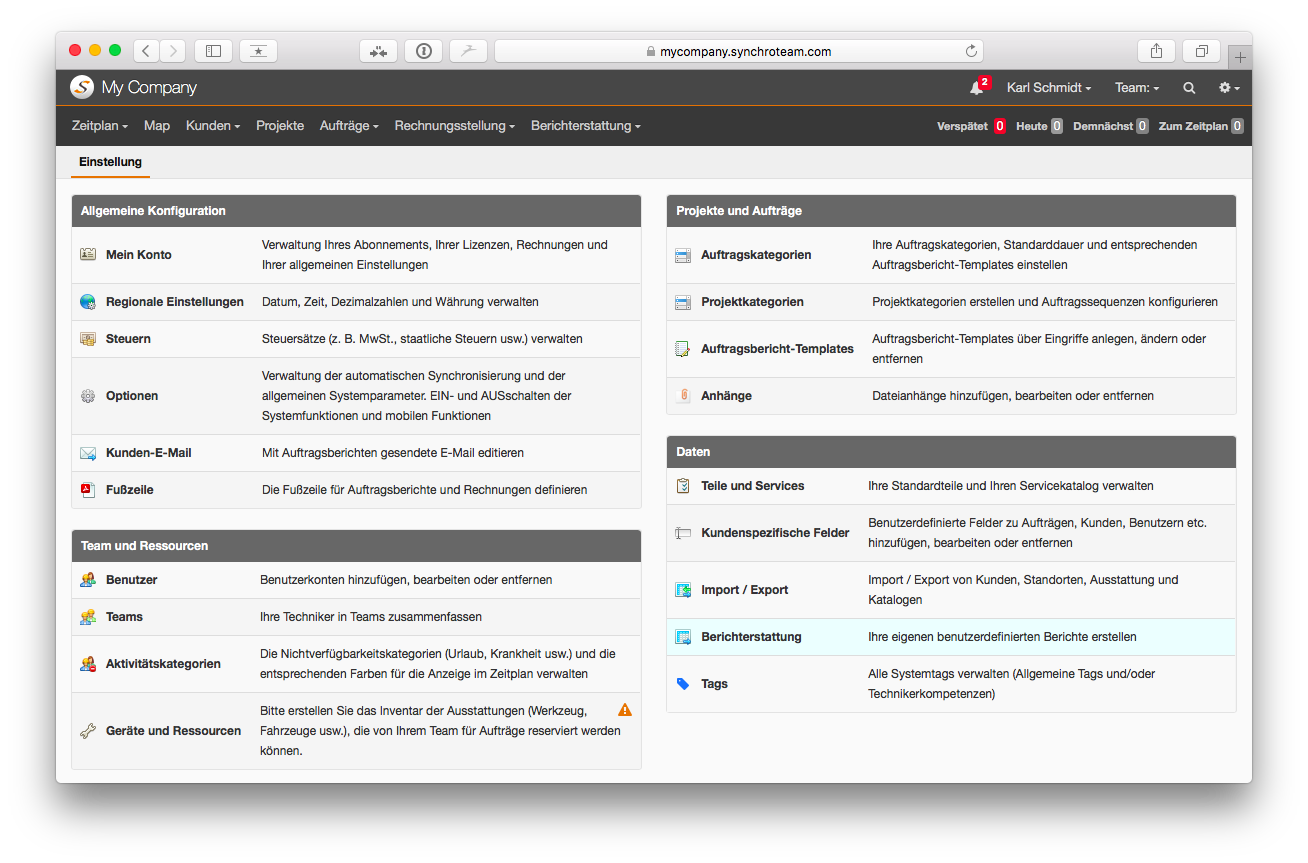This screenshot has height=863, width=1308.
Task: Click the wrench icon for Geräte und Ressourcen
Action: point(88,731)
